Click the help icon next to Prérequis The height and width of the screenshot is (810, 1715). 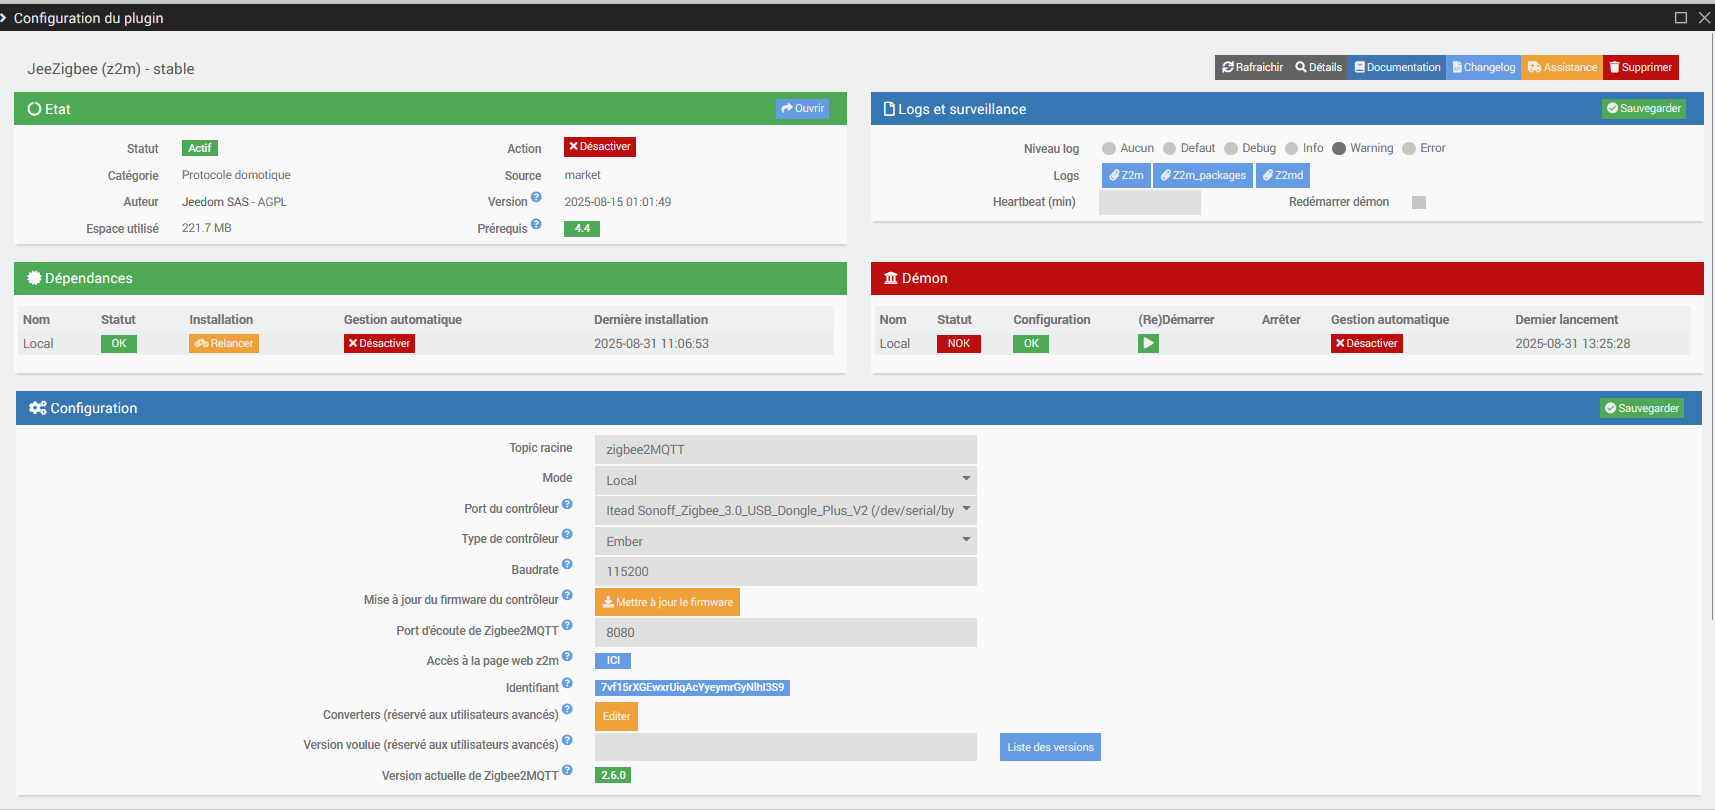point(536,225)
